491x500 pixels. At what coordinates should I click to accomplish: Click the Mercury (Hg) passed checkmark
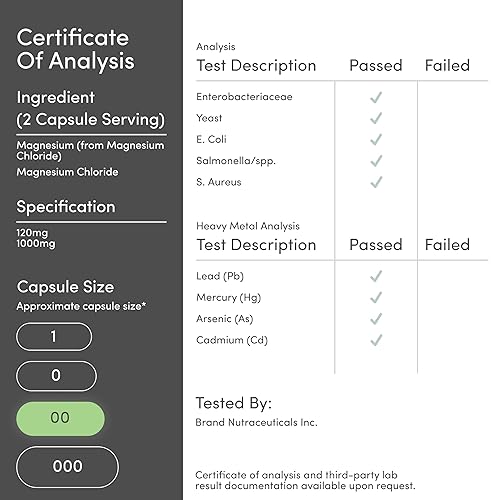(376, 298)
